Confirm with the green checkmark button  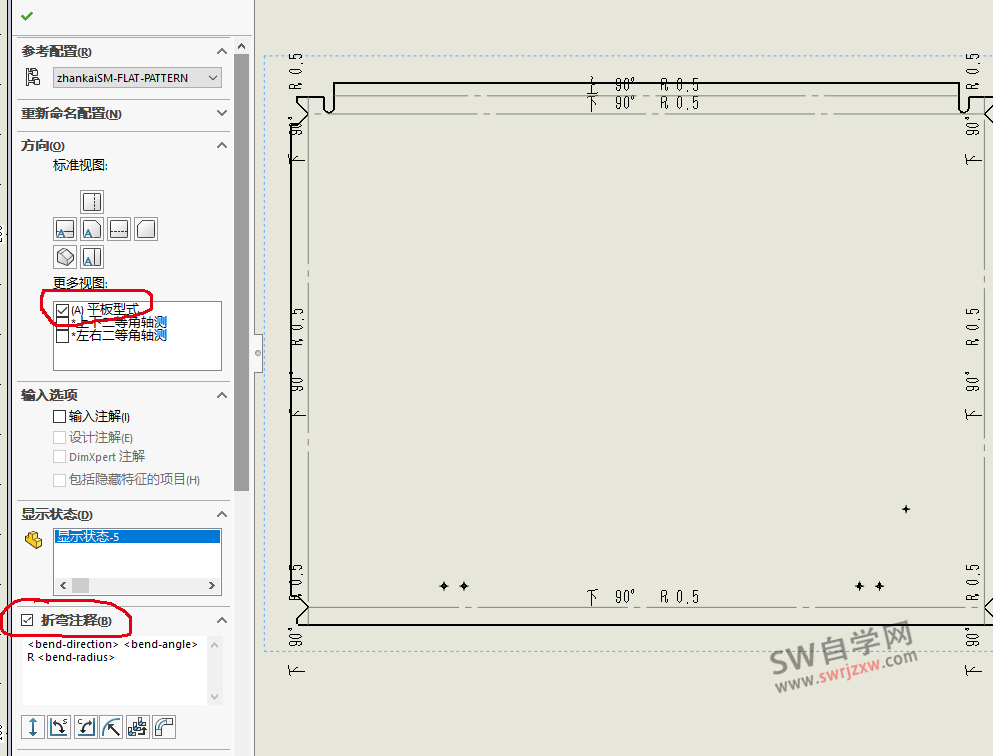(25, 17)
